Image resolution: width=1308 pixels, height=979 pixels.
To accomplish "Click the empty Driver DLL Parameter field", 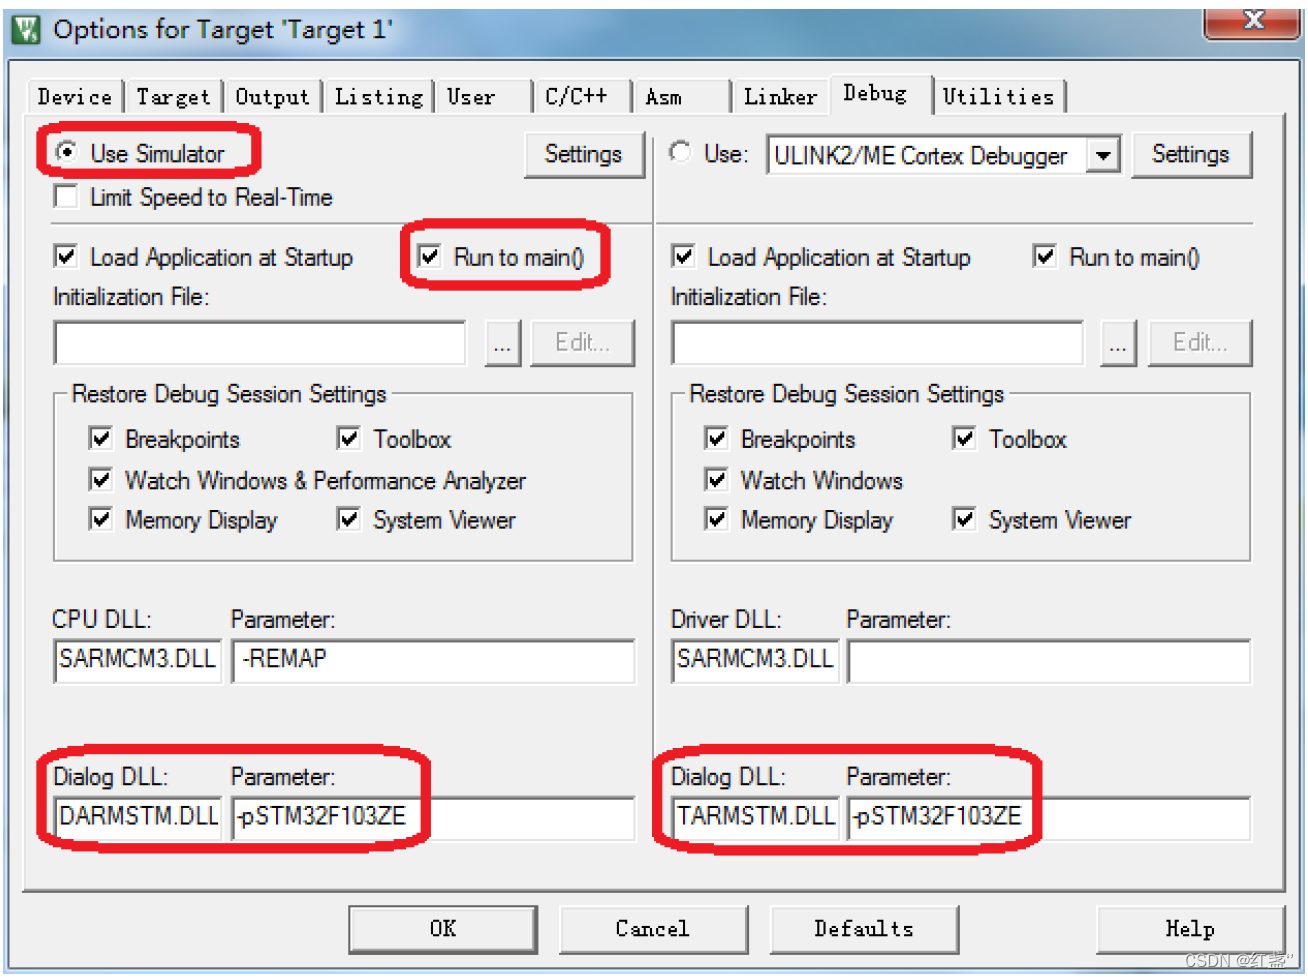I will click(x=1049, y=660).
